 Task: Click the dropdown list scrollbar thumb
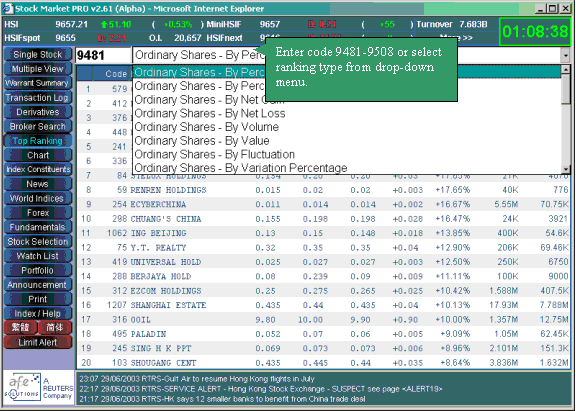(x=566, y=89)
